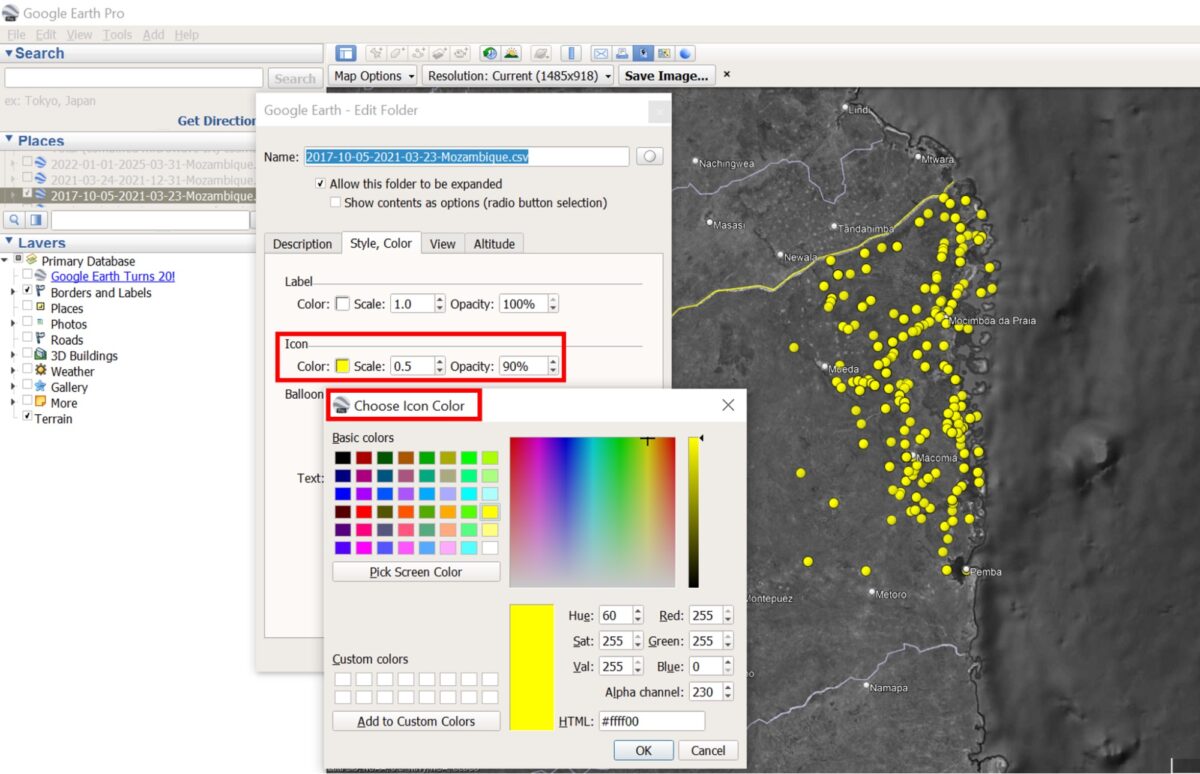Collapse the Primary Database tree node
Viewport: 1200px width, 774px height.
[x=5, y=261]
